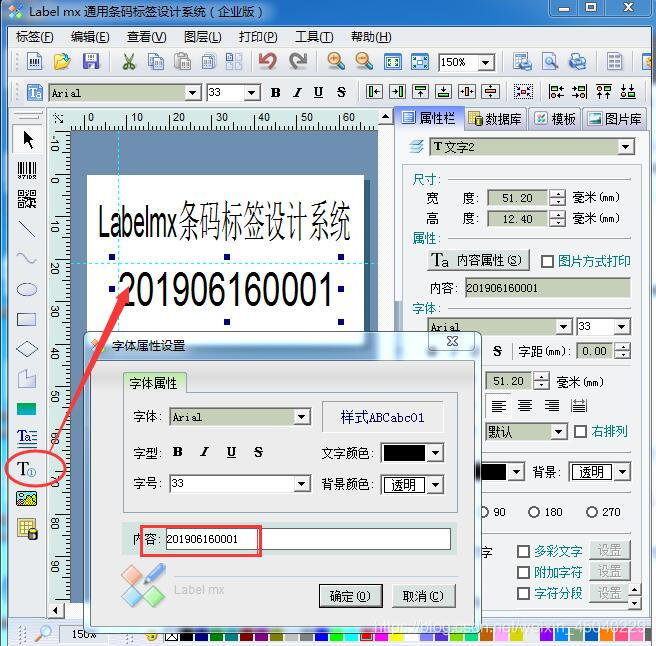656x646 pixels.
Task: Zoom out with minus magnifier
Action: [364, 62]
